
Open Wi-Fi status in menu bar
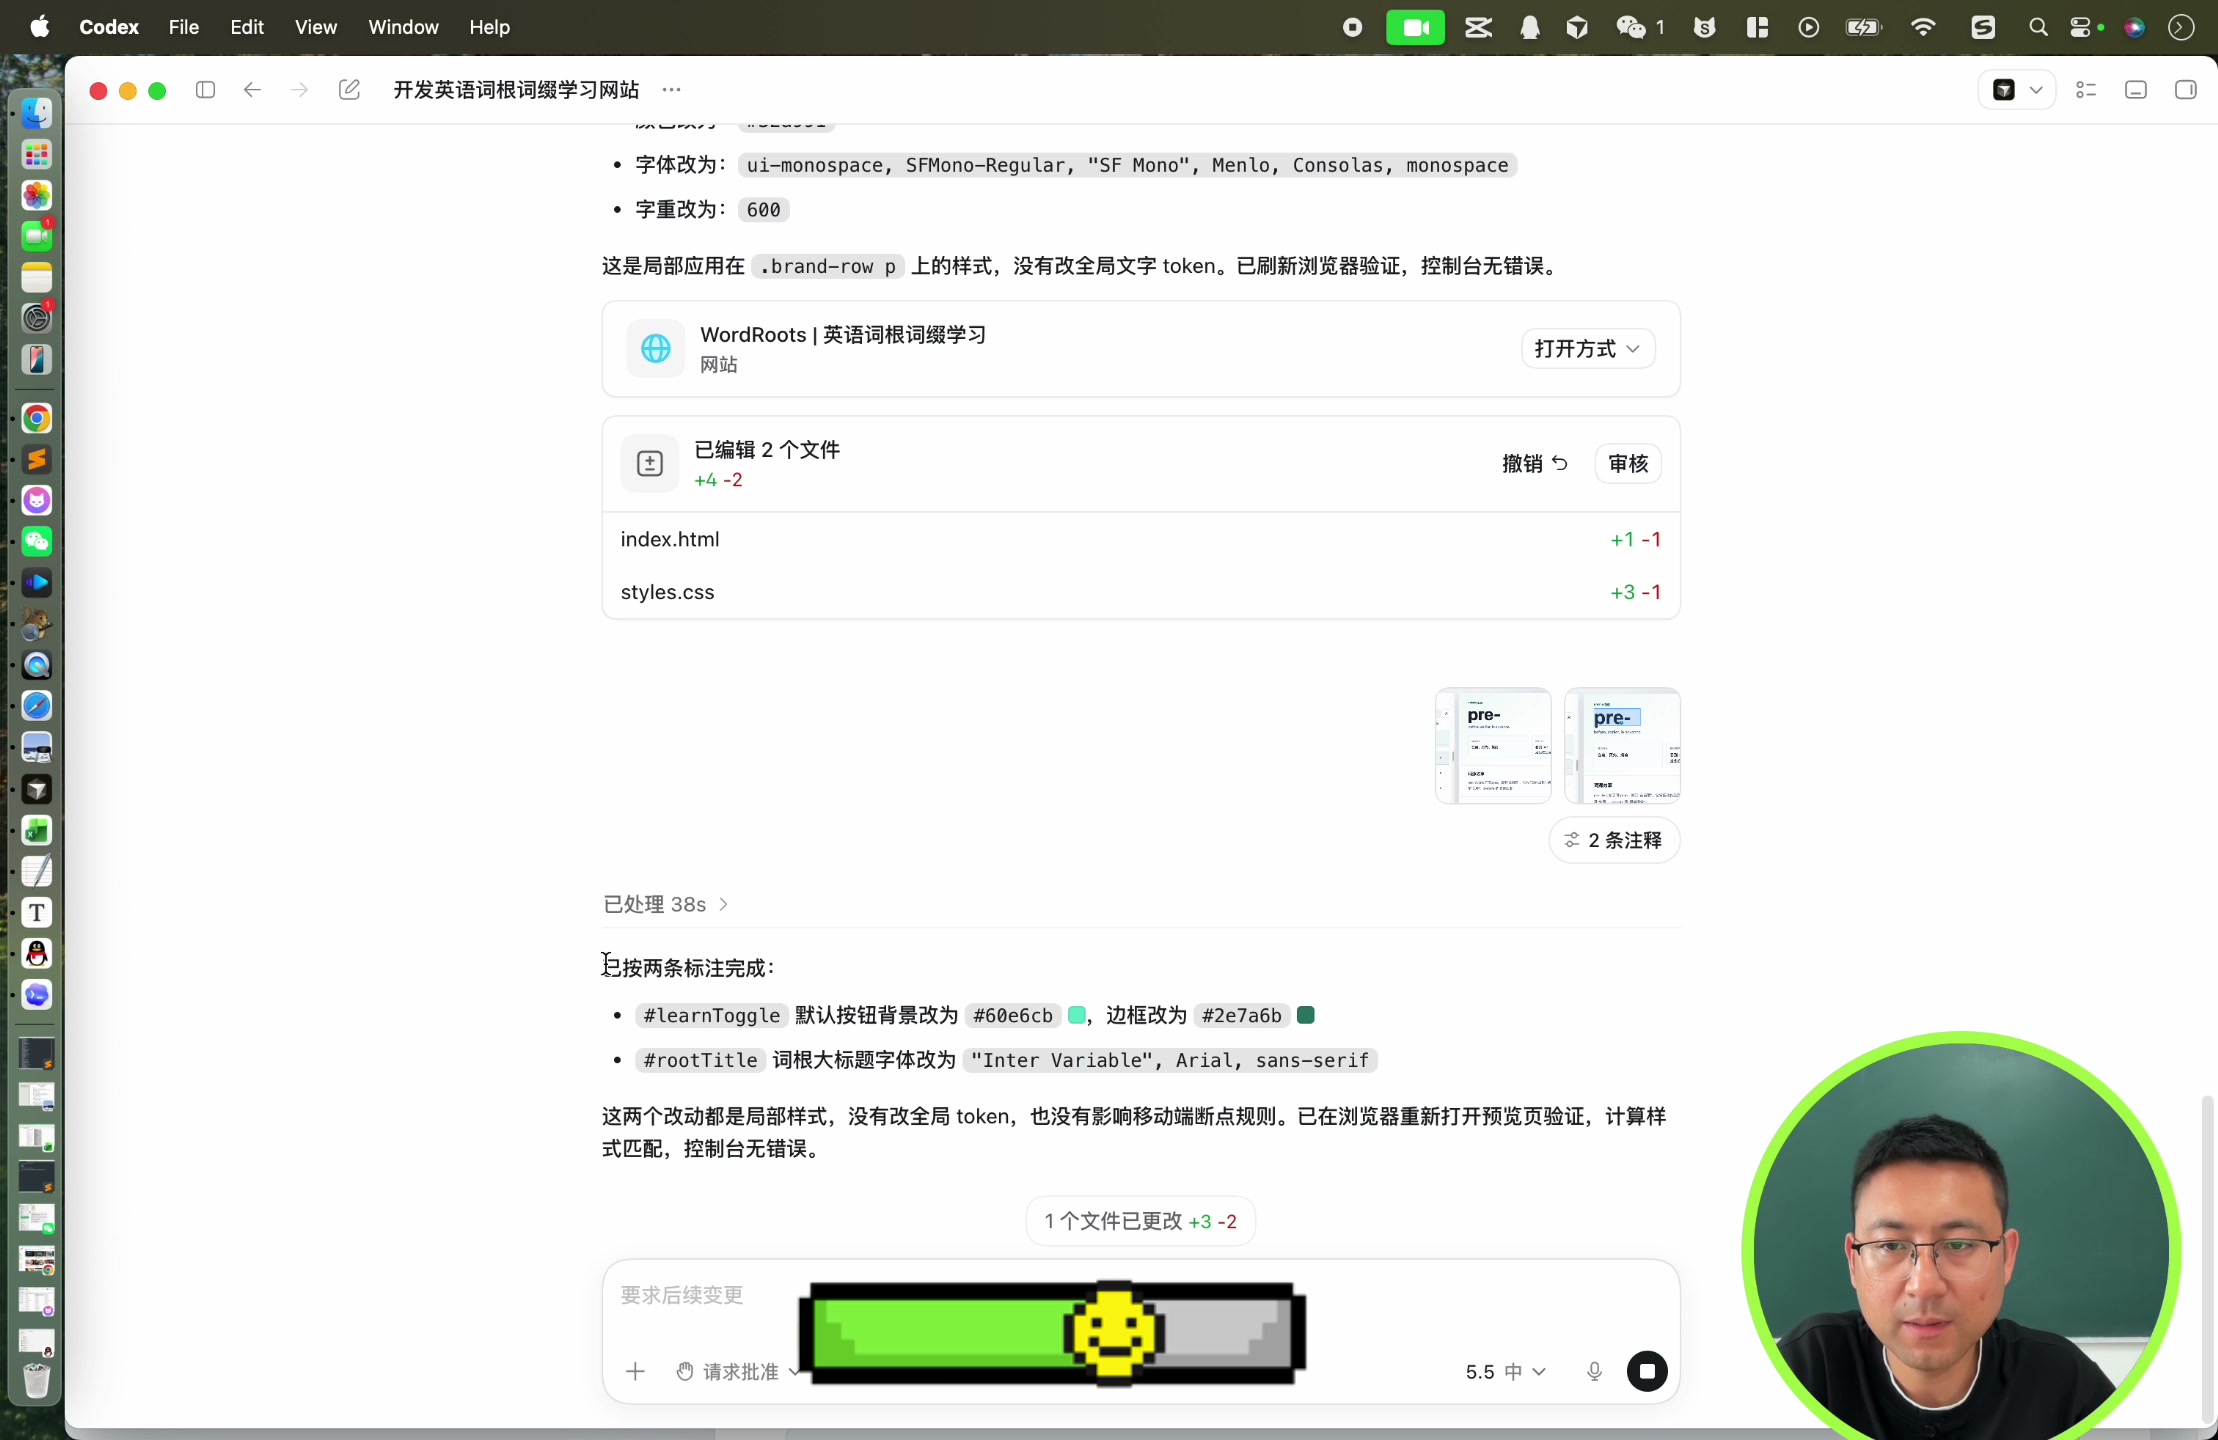tap(1922, 27)
